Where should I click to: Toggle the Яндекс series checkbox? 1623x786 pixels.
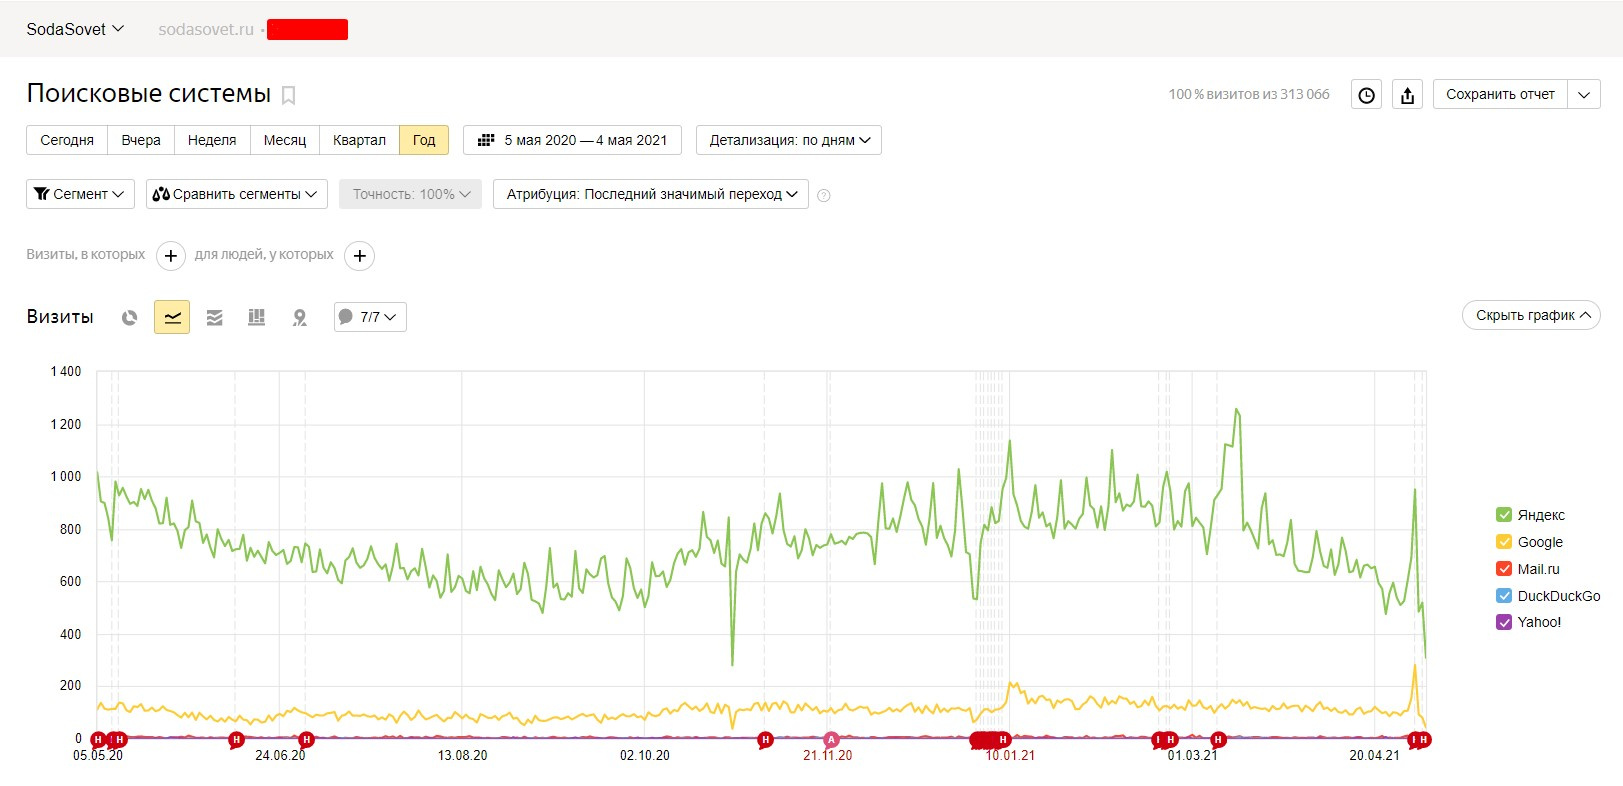click(x=1503, y=515)
